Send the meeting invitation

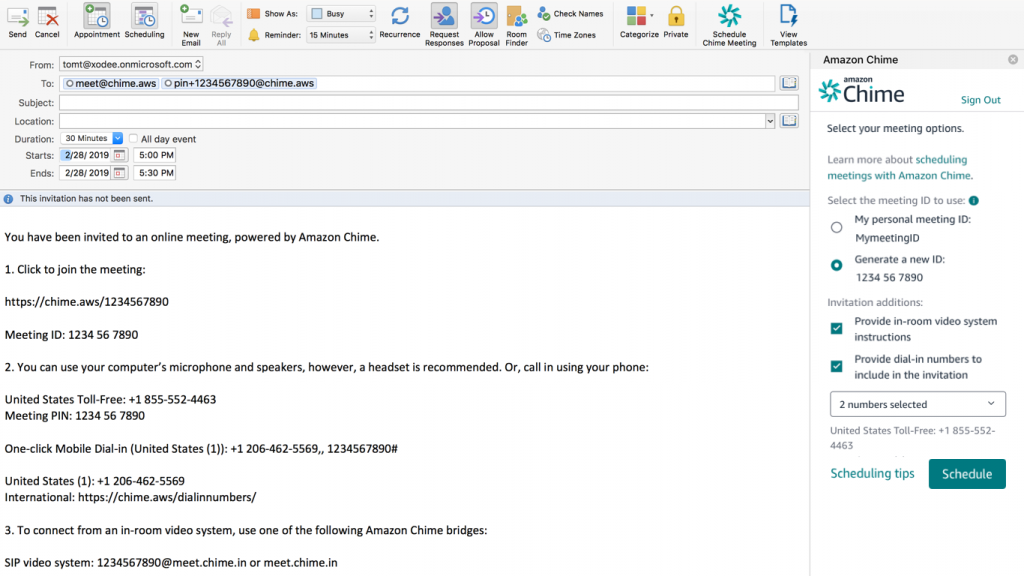(18, 22)
